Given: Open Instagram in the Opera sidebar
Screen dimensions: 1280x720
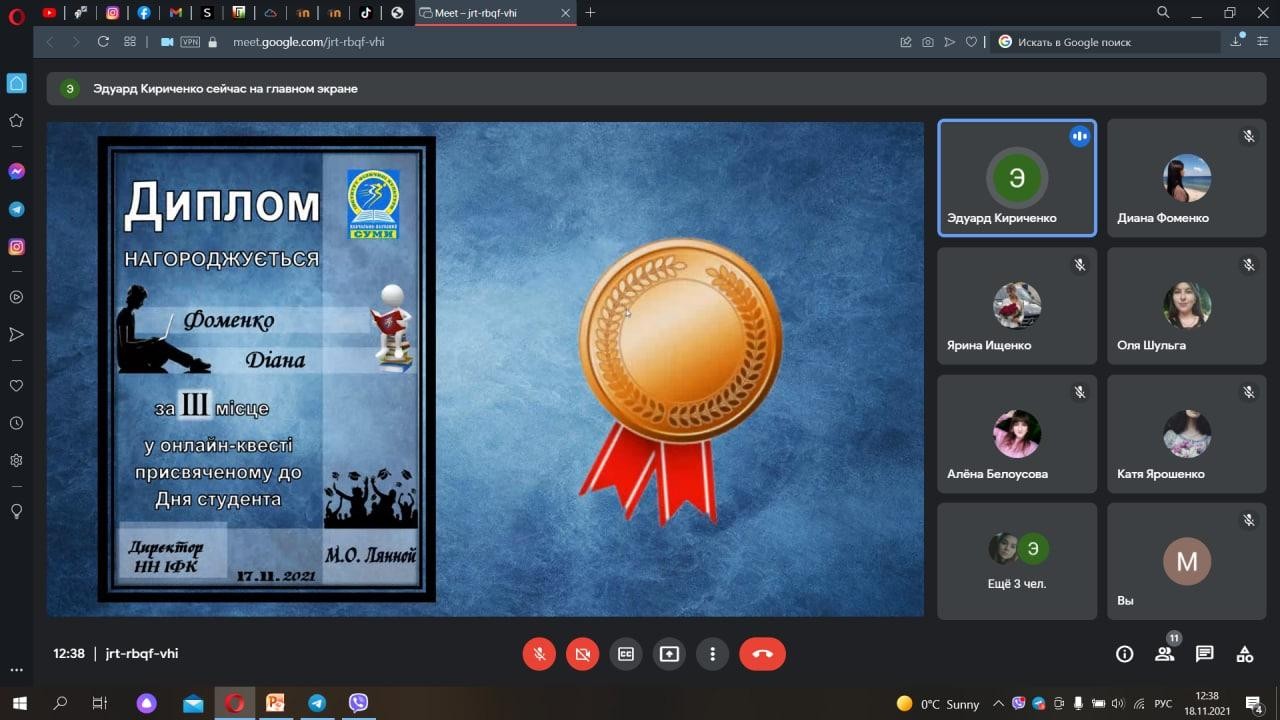Looking at the screenshot, I should [16, 247].
